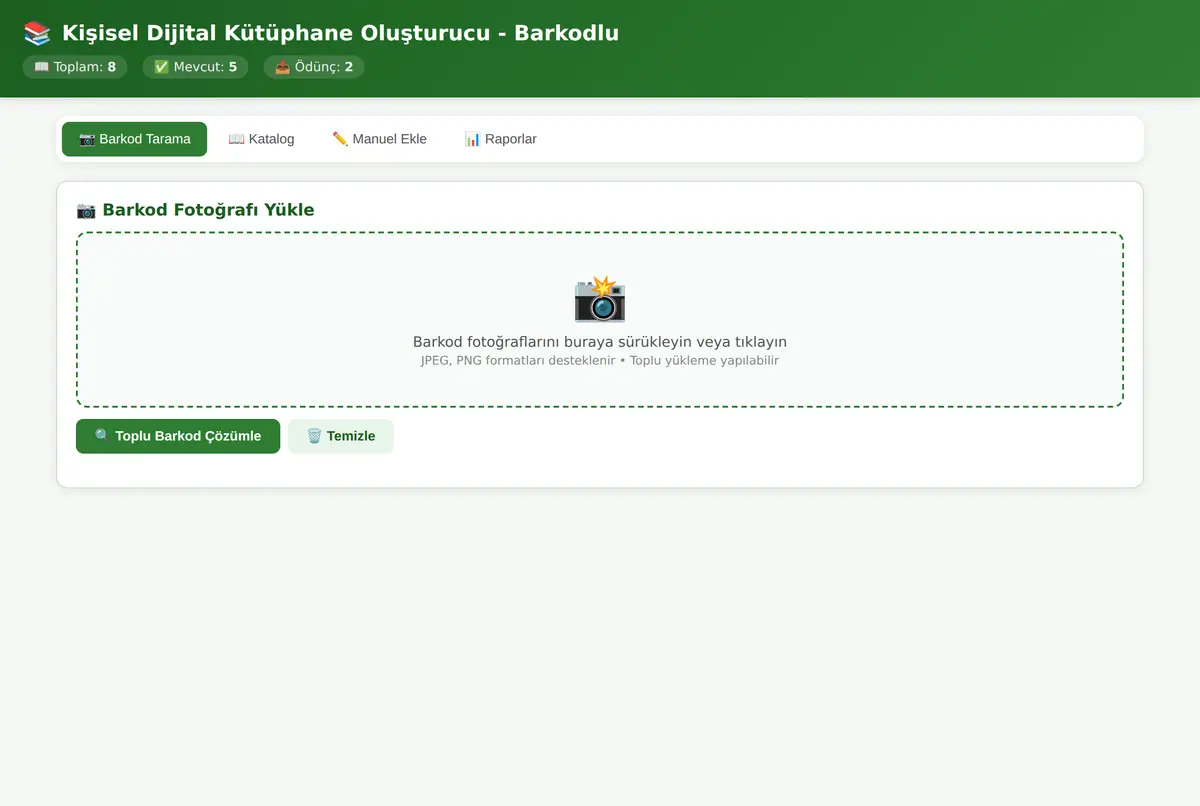Click the trash can icon on Temizle
The image size is (1200, 806).
(314, 436)
